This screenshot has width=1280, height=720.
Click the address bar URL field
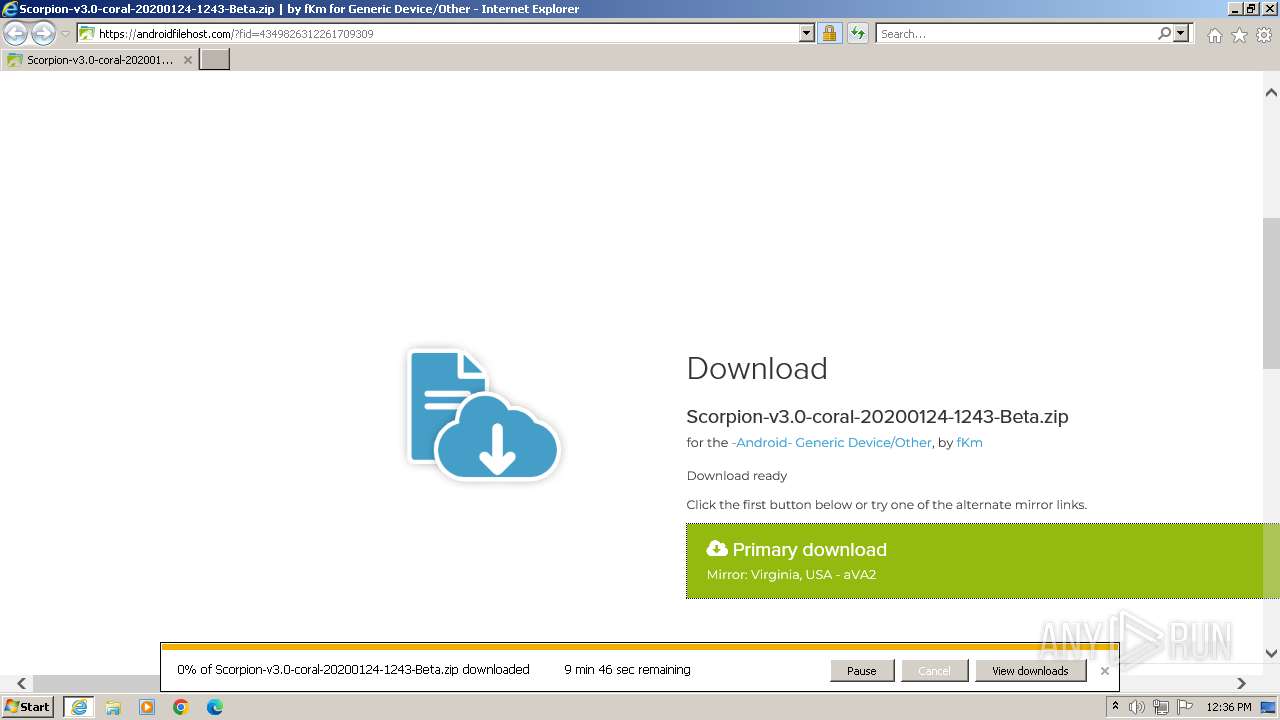click(x=438, y=33)
